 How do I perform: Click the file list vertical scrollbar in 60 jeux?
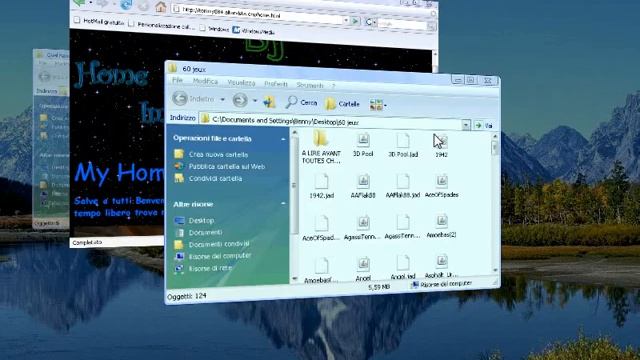(495, 203)
